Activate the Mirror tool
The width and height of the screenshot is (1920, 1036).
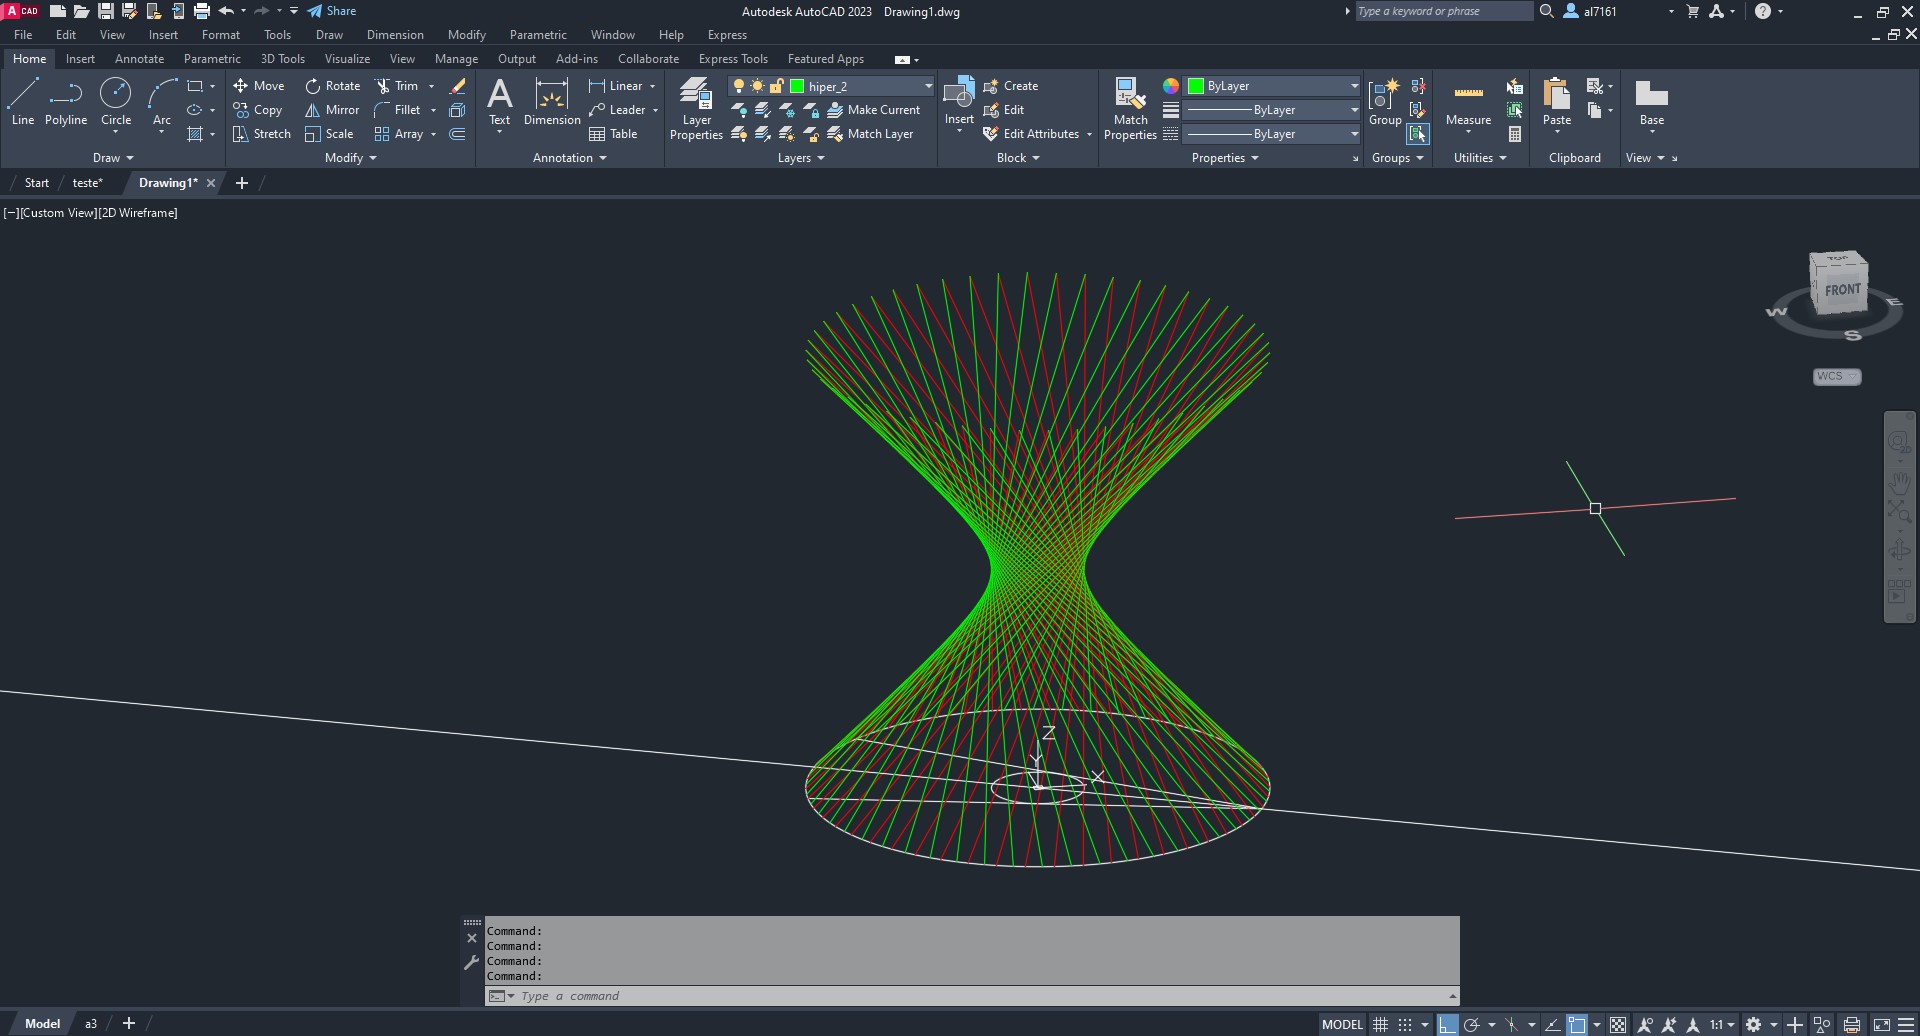tap(332, 110)
